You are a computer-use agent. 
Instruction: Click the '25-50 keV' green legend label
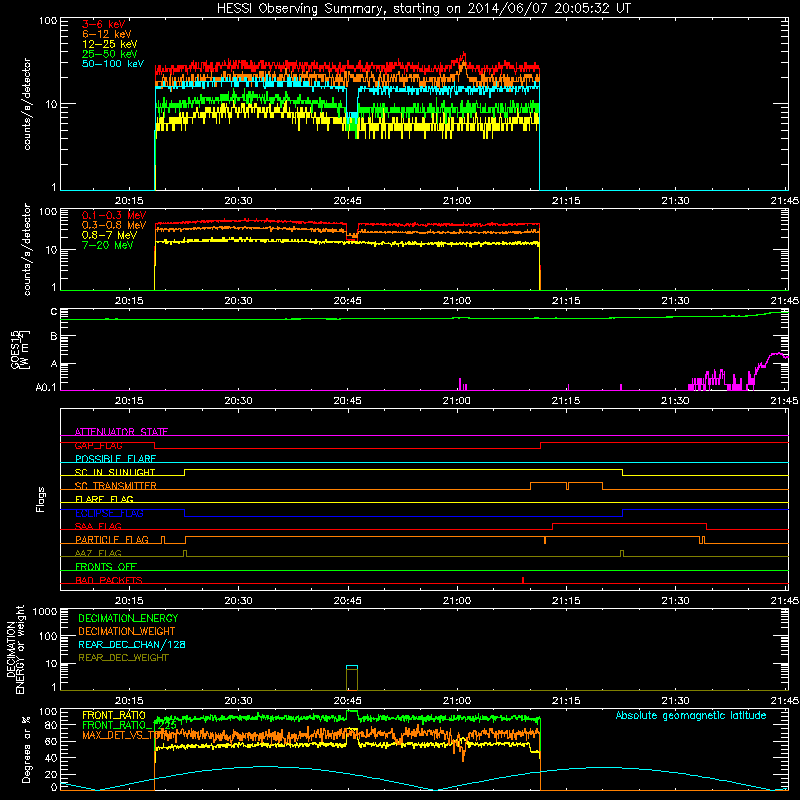tap(109, 54)
